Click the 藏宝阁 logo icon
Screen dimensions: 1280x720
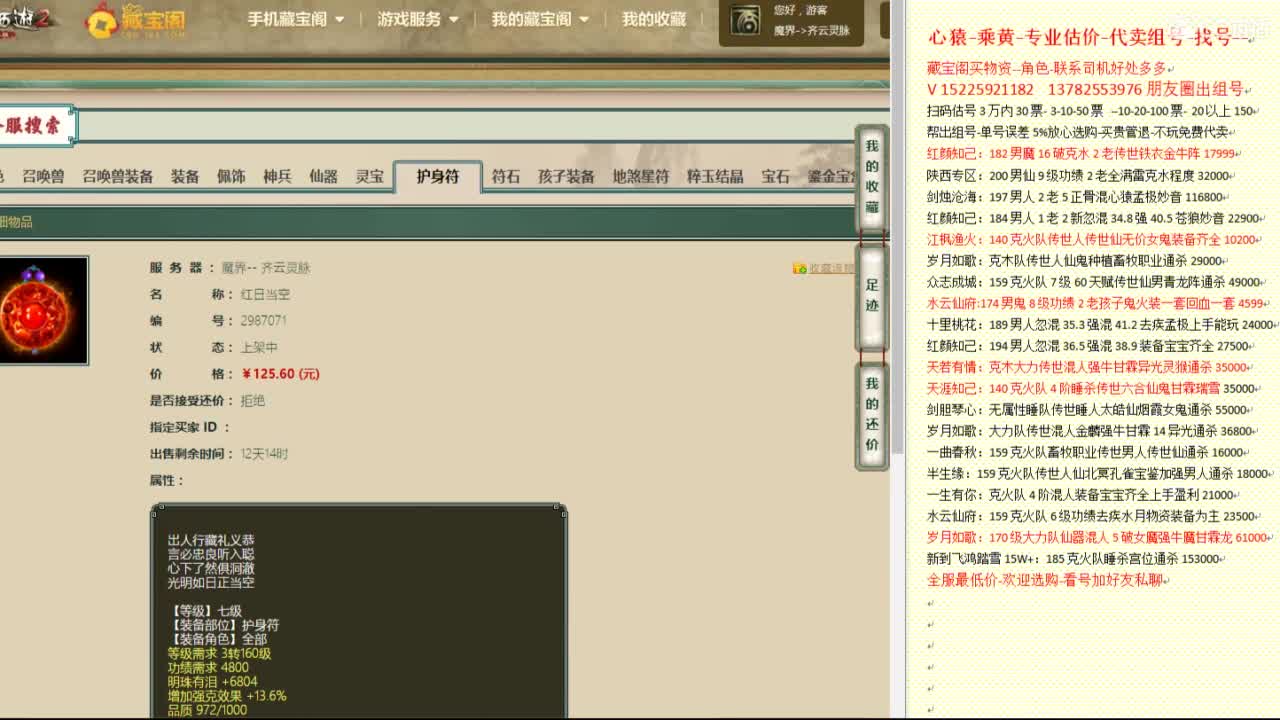click(135, 20)
